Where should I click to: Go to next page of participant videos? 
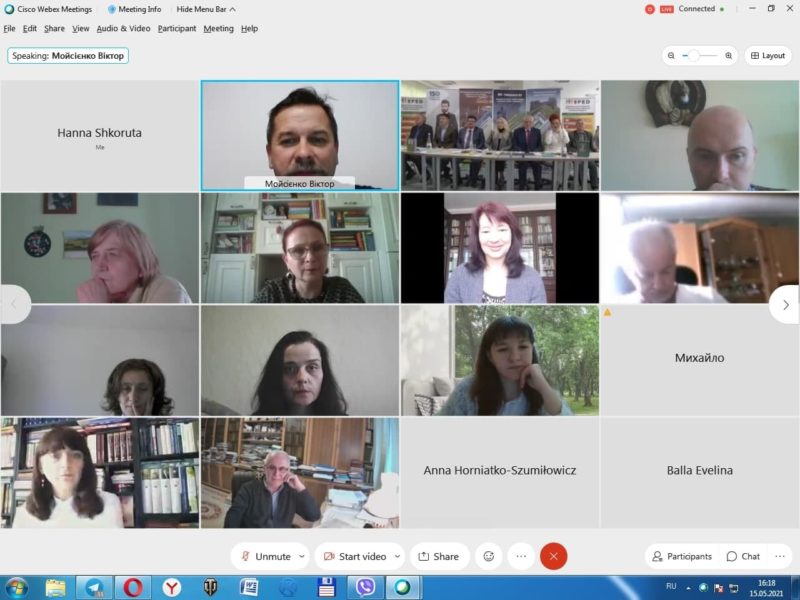pos(785,305)
